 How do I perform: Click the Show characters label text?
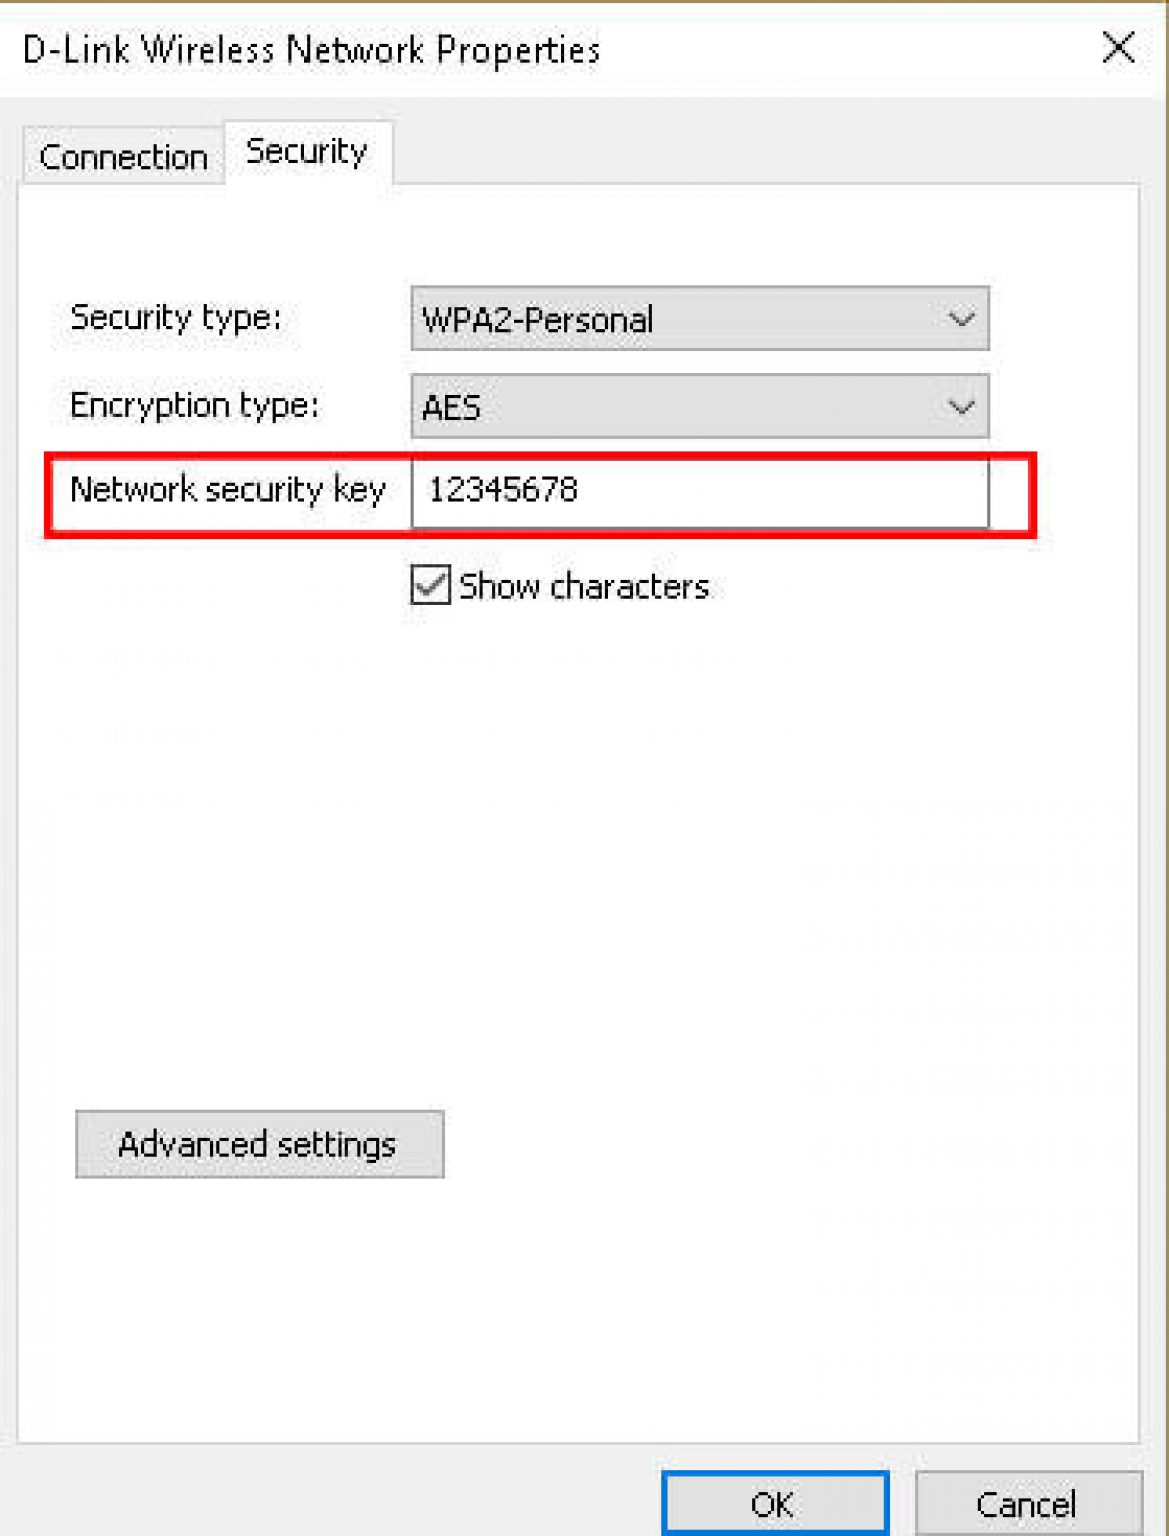point(583,587)
